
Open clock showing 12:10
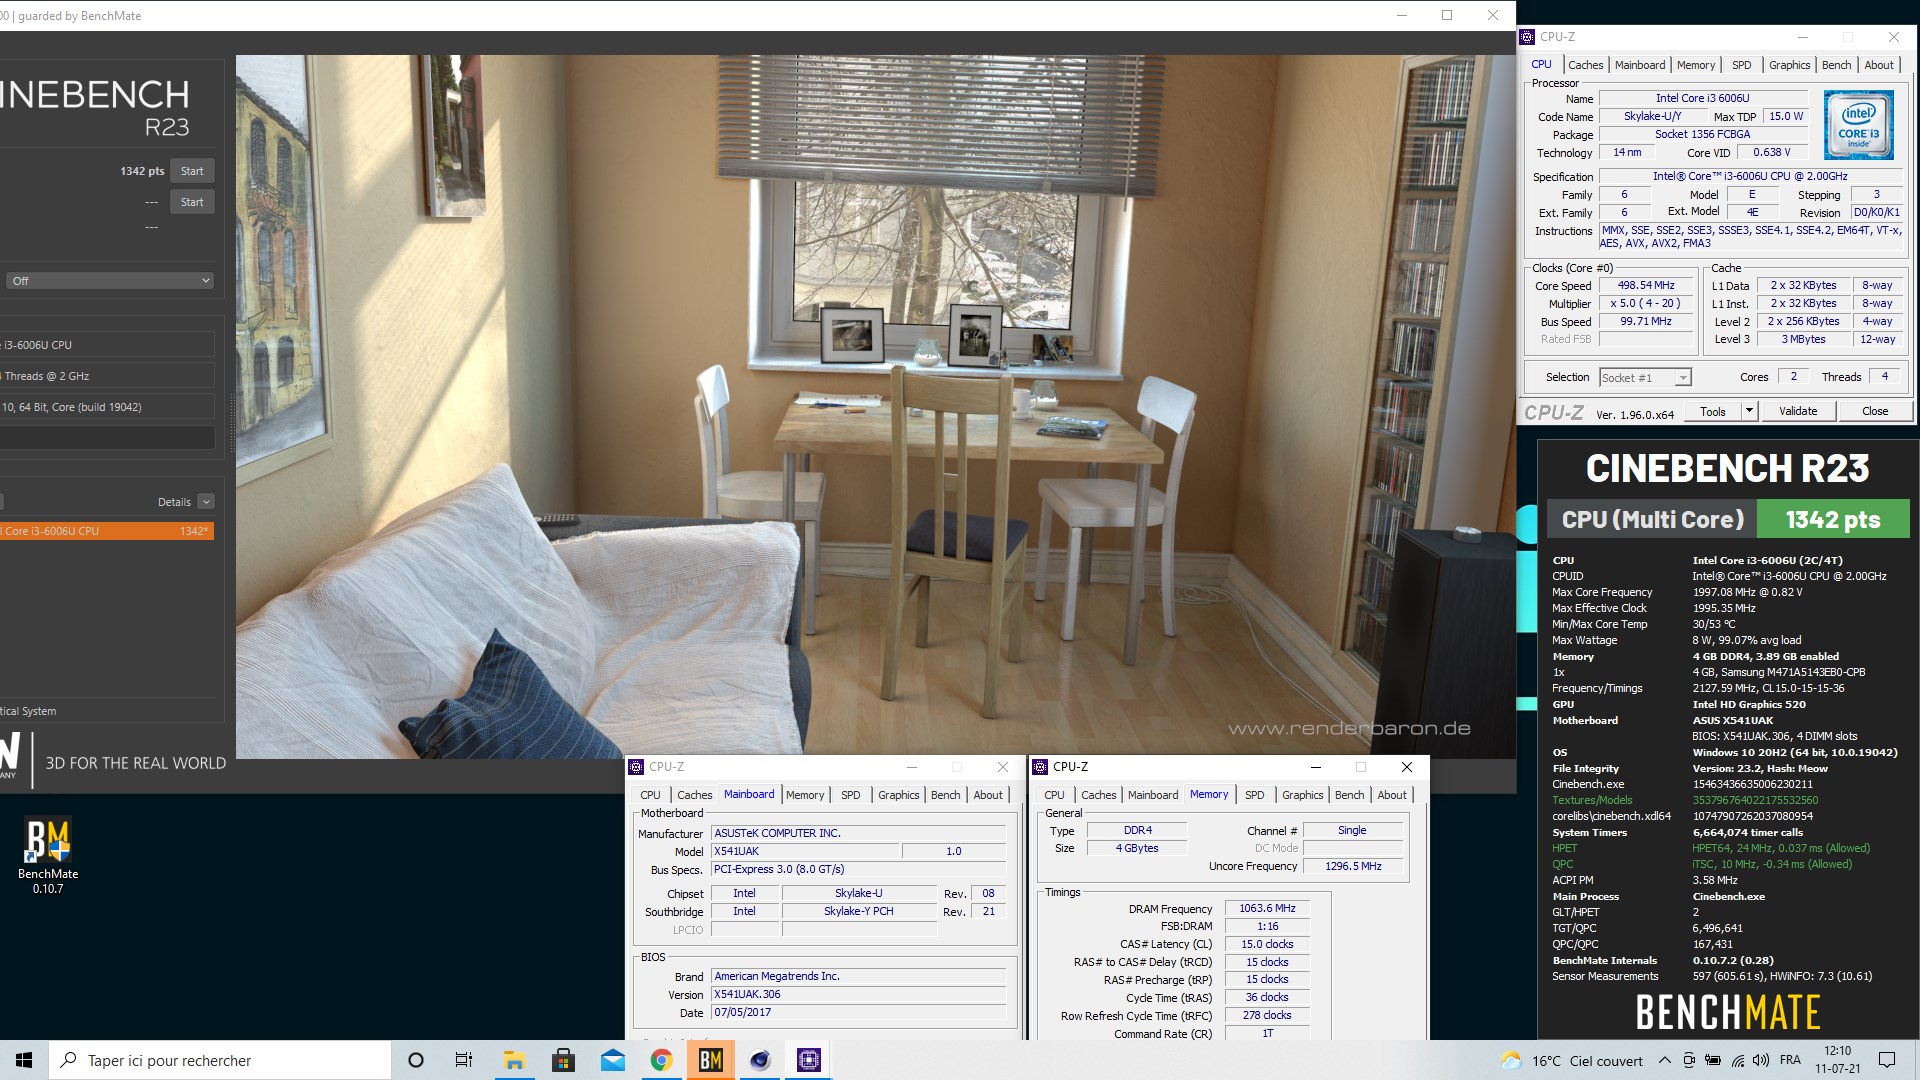tap(1838, 1060)
